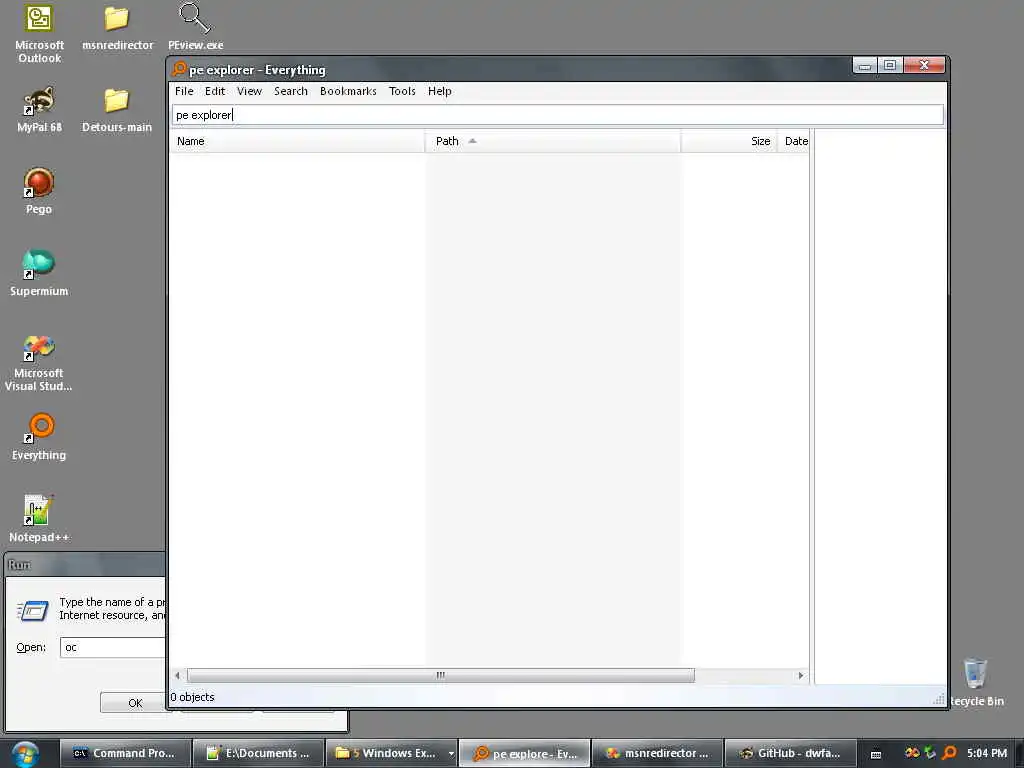Image resolution: width=1024 pixels, height=768 pixels.
Task: Click the scroll right arrow of results list
Action: 801,675
